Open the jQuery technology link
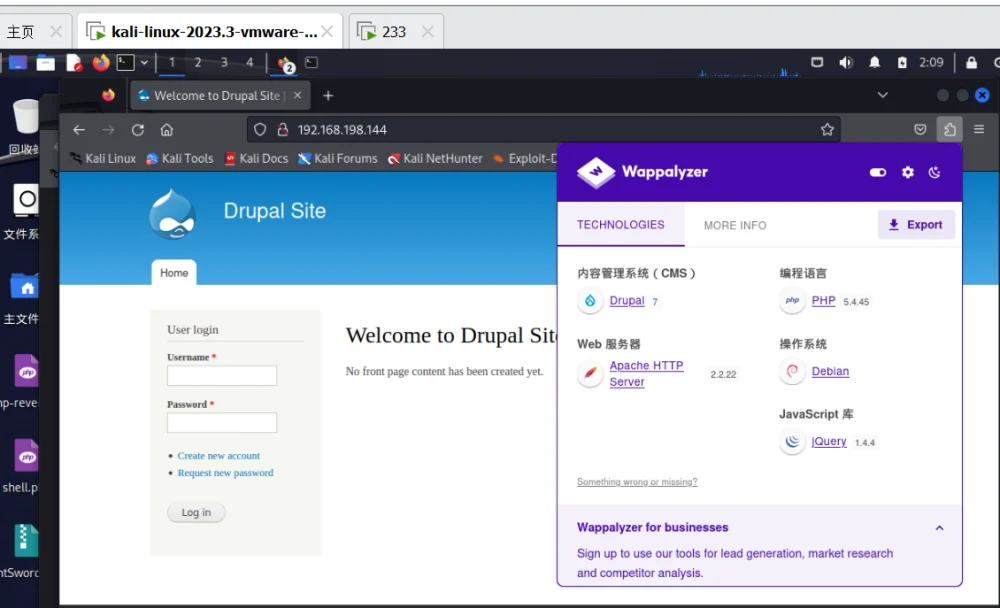Viewport: 1000px width, 608px height. pyautogui.click(x=828, y=441)
